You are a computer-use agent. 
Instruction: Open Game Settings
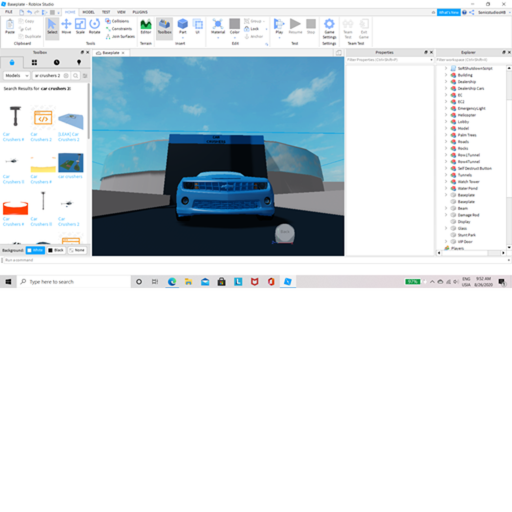[x=329, y=28]
